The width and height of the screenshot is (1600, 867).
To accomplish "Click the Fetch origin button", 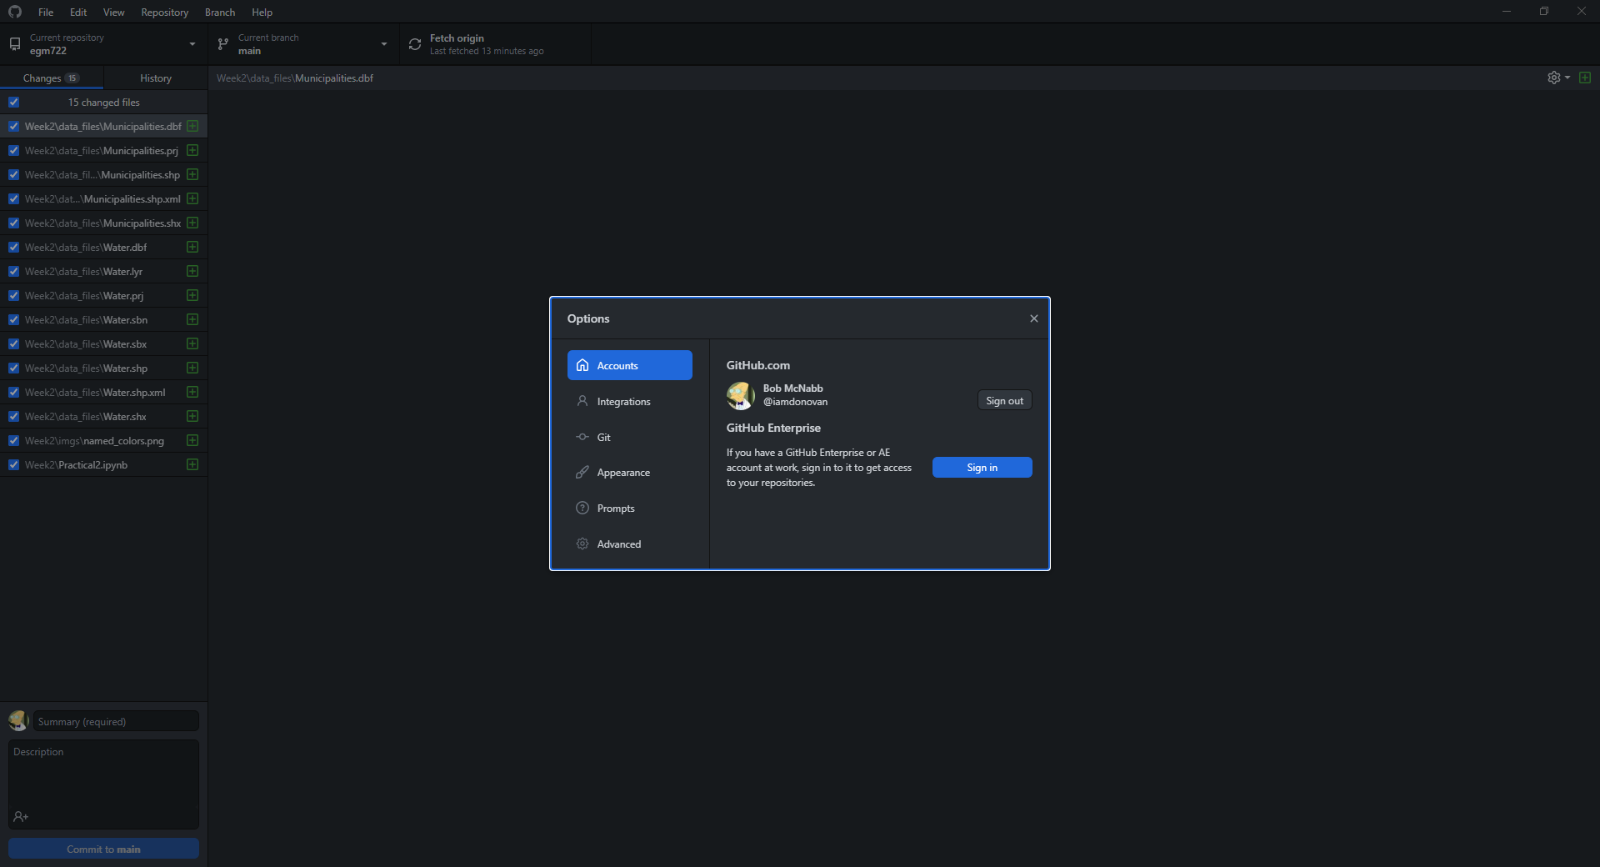I will [493, 44].
